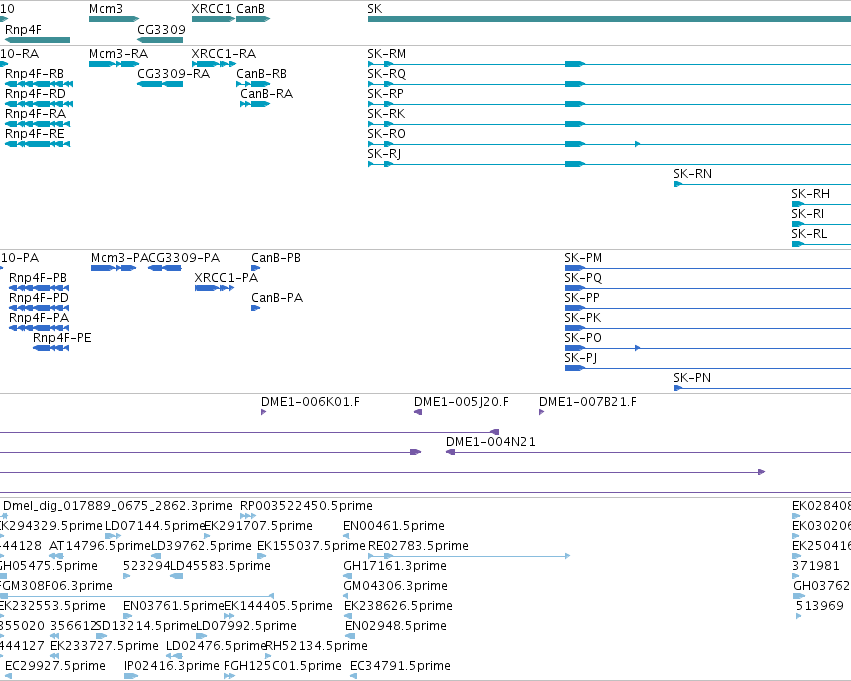Select transcript Rnp4F-RA
This screenshot has height=681, width=851.
[37, 124]
